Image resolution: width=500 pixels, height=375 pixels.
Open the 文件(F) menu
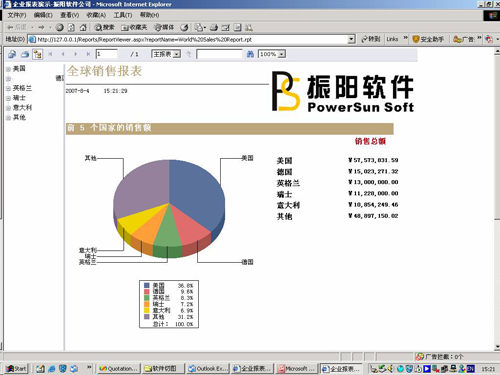coord(17,15)
